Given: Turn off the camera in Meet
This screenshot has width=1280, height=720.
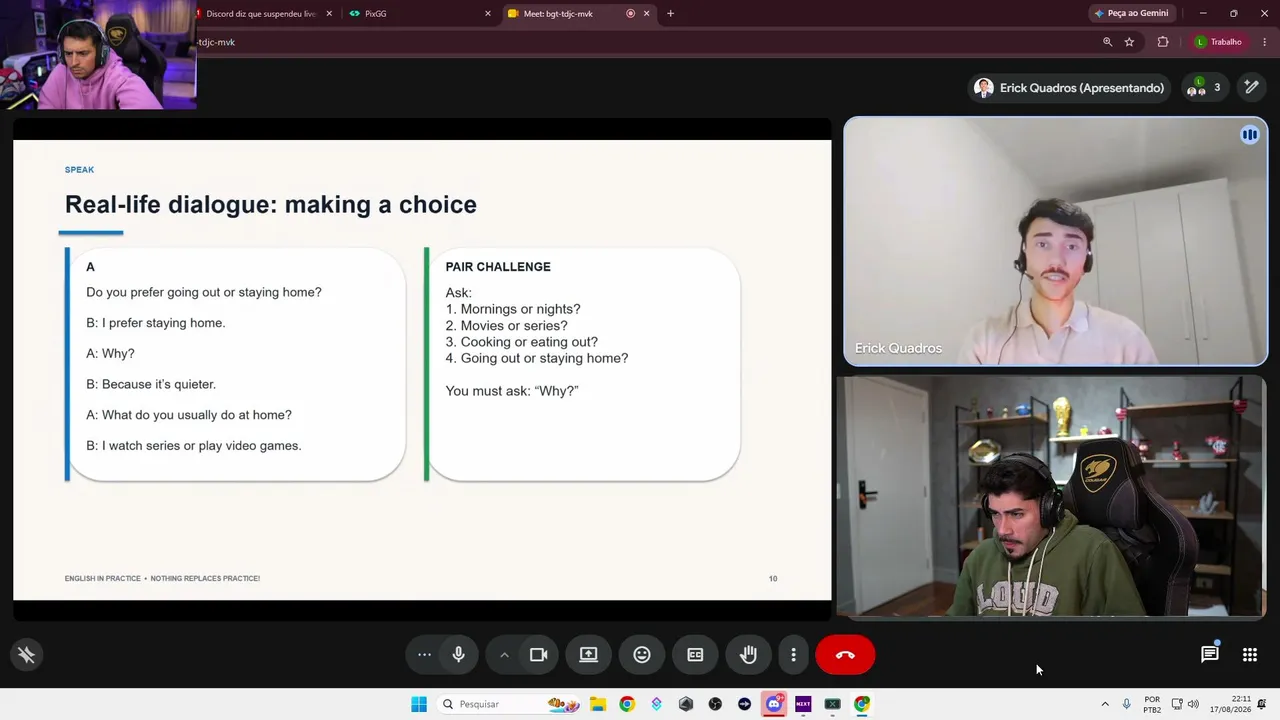Looking at the screenshot, I should (x=539, y=655).
